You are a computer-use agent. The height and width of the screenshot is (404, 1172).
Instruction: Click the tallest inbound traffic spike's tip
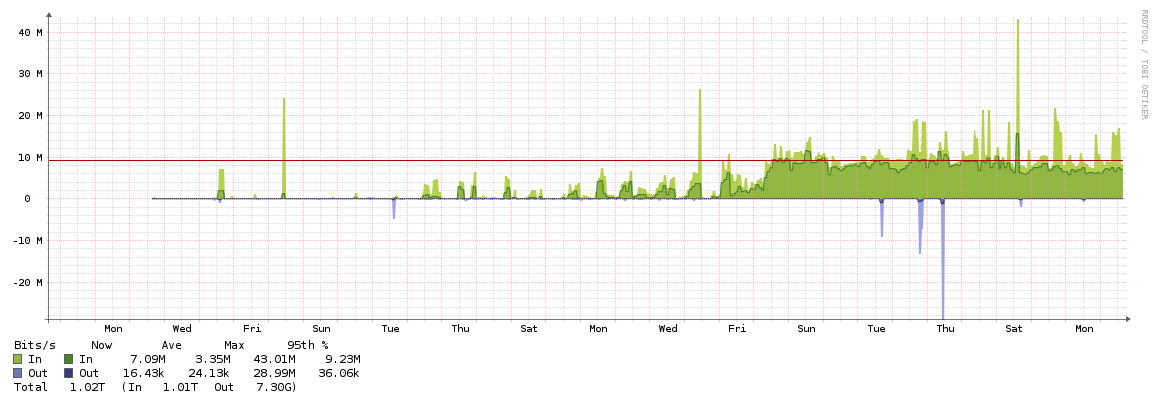(1017, 20)
